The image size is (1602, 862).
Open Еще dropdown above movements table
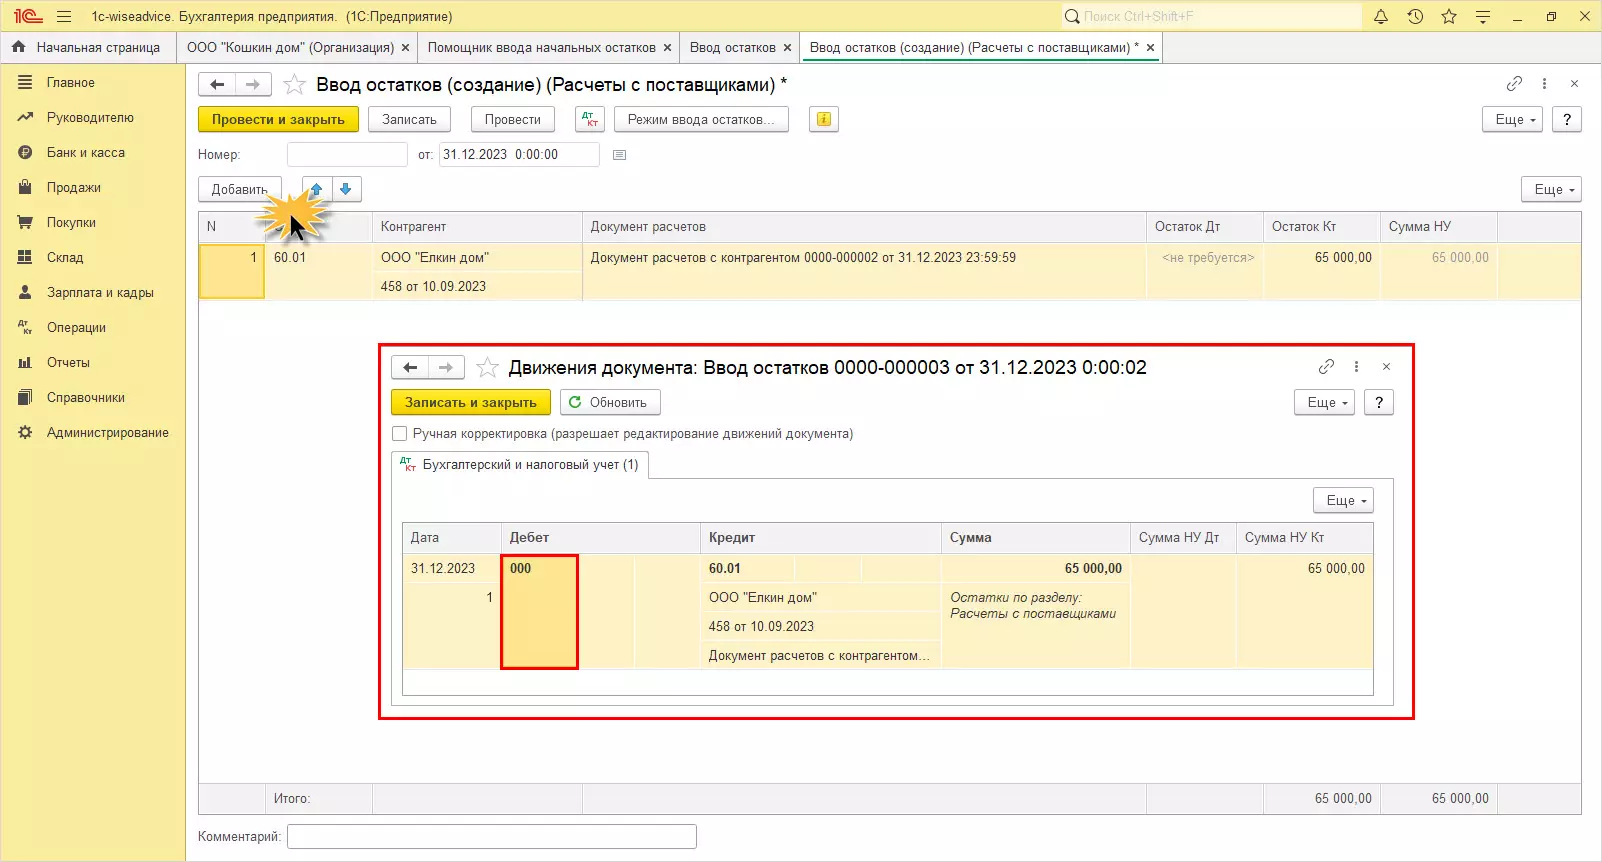[x=1343, y=500]
